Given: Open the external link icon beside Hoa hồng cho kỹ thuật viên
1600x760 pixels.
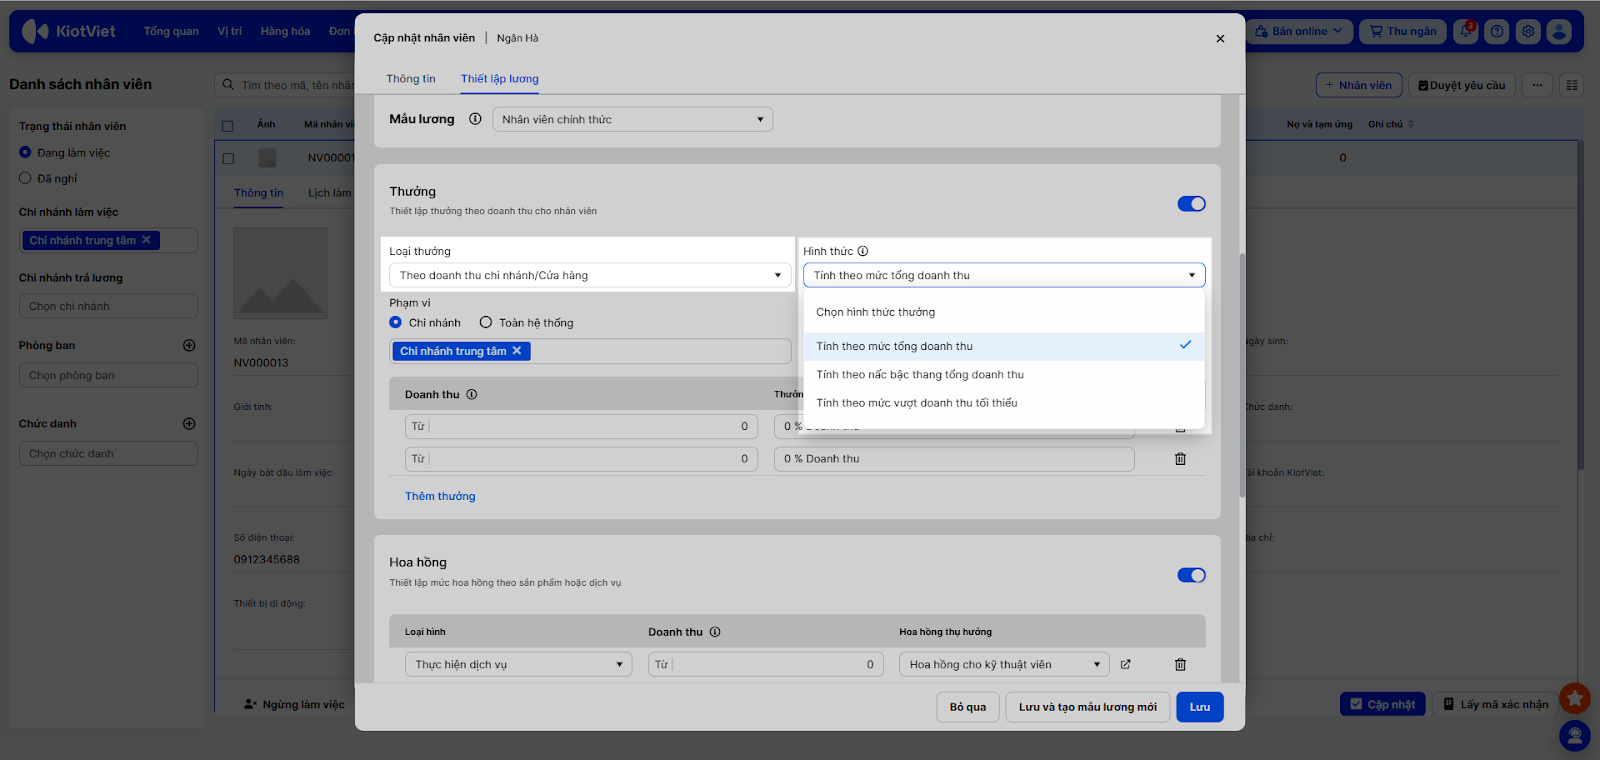Looking at the screenshot, I should (1125, 664).
